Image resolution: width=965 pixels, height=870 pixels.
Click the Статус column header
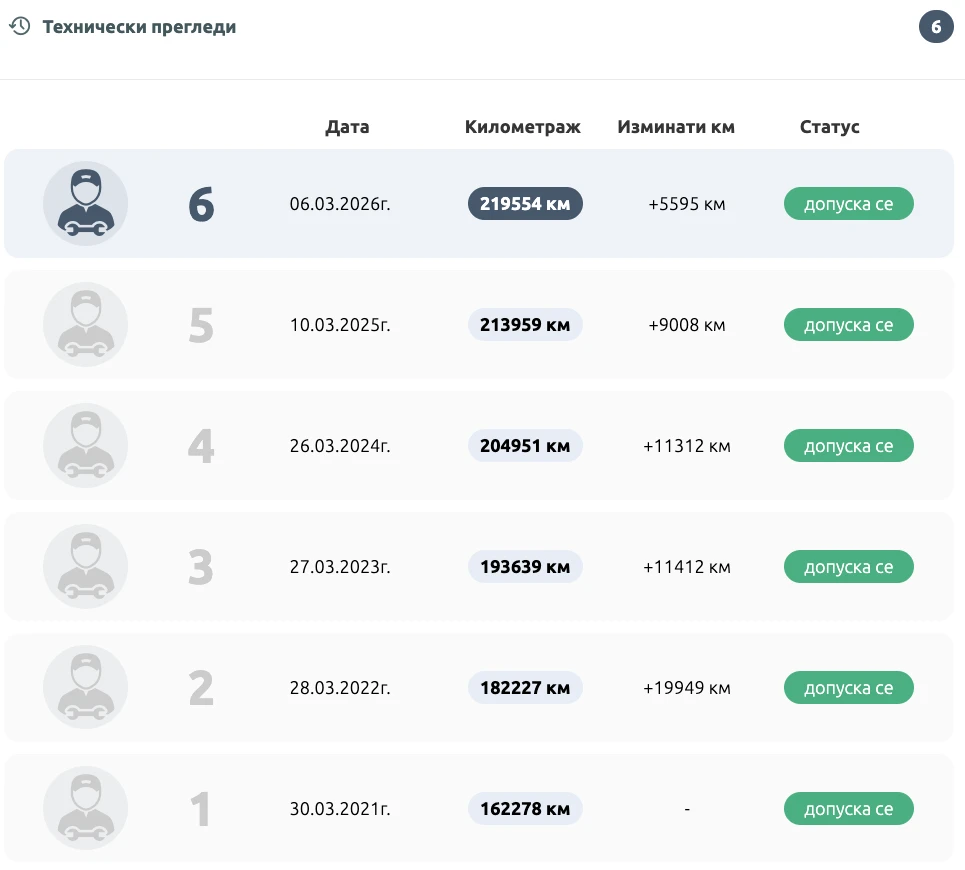coord(830,127)
